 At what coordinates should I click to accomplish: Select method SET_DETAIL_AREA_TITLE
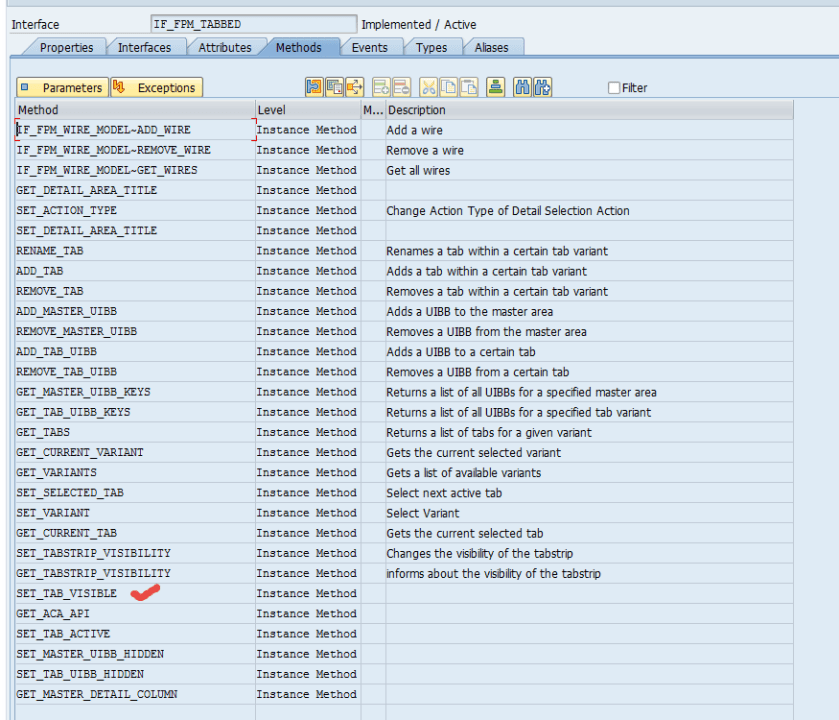135,231
